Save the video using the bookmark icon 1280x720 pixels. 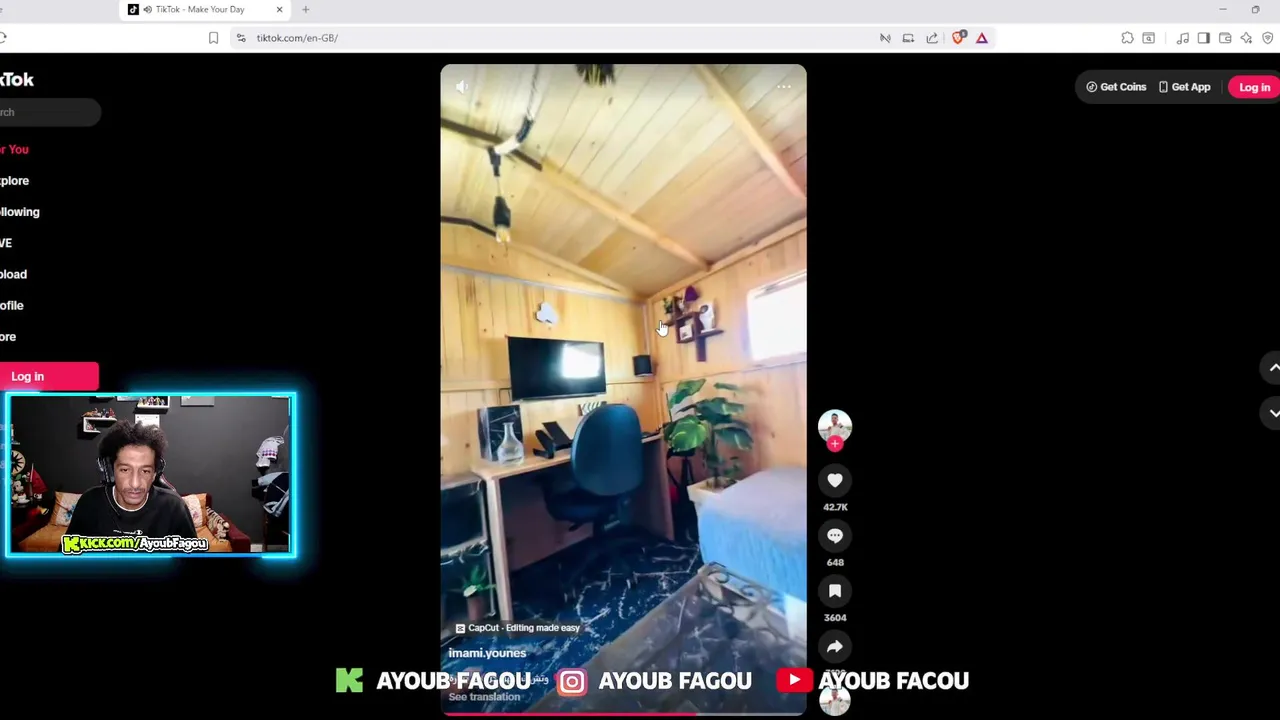(x=835, y=590)
